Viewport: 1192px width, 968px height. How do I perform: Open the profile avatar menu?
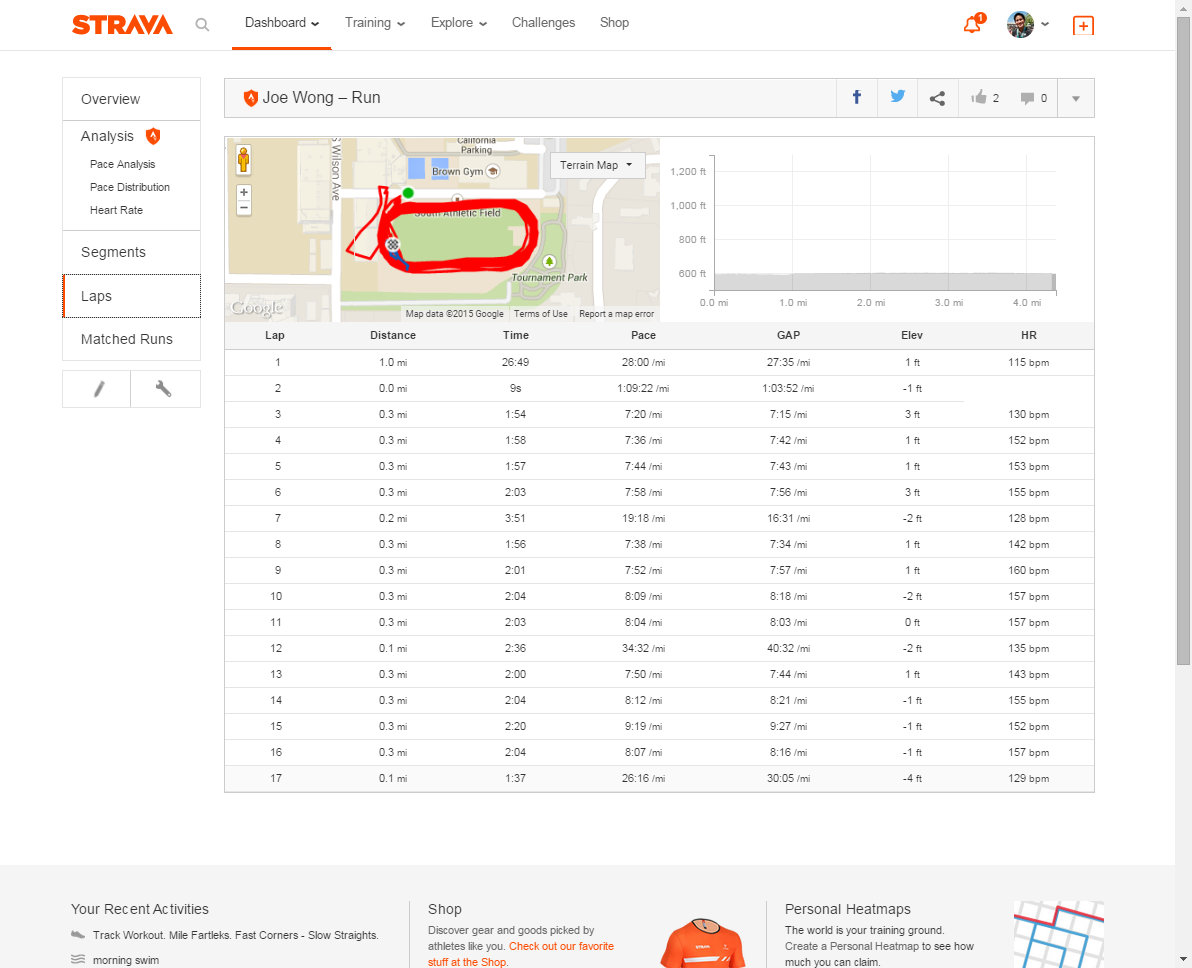coord(1027,25)
